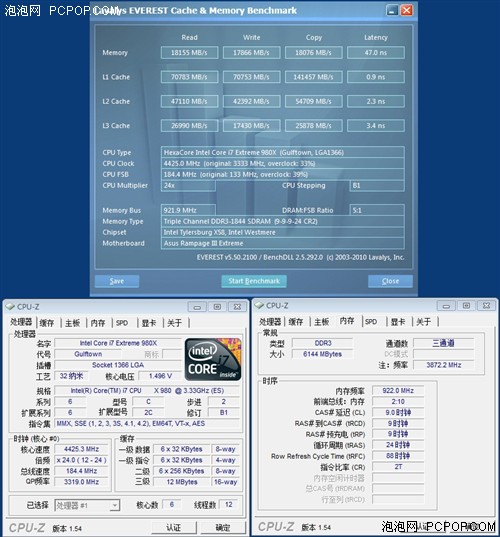Select 主板 tab in right CPU-Z window
Screen dimensions: 500x537
point(322,322)
